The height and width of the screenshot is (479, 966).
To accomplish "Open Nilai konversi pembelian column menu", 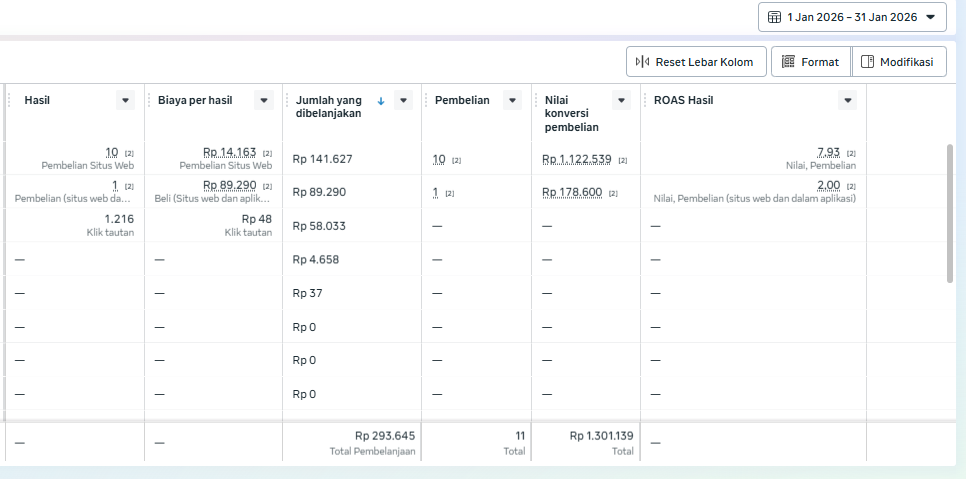I will point(621,100).
